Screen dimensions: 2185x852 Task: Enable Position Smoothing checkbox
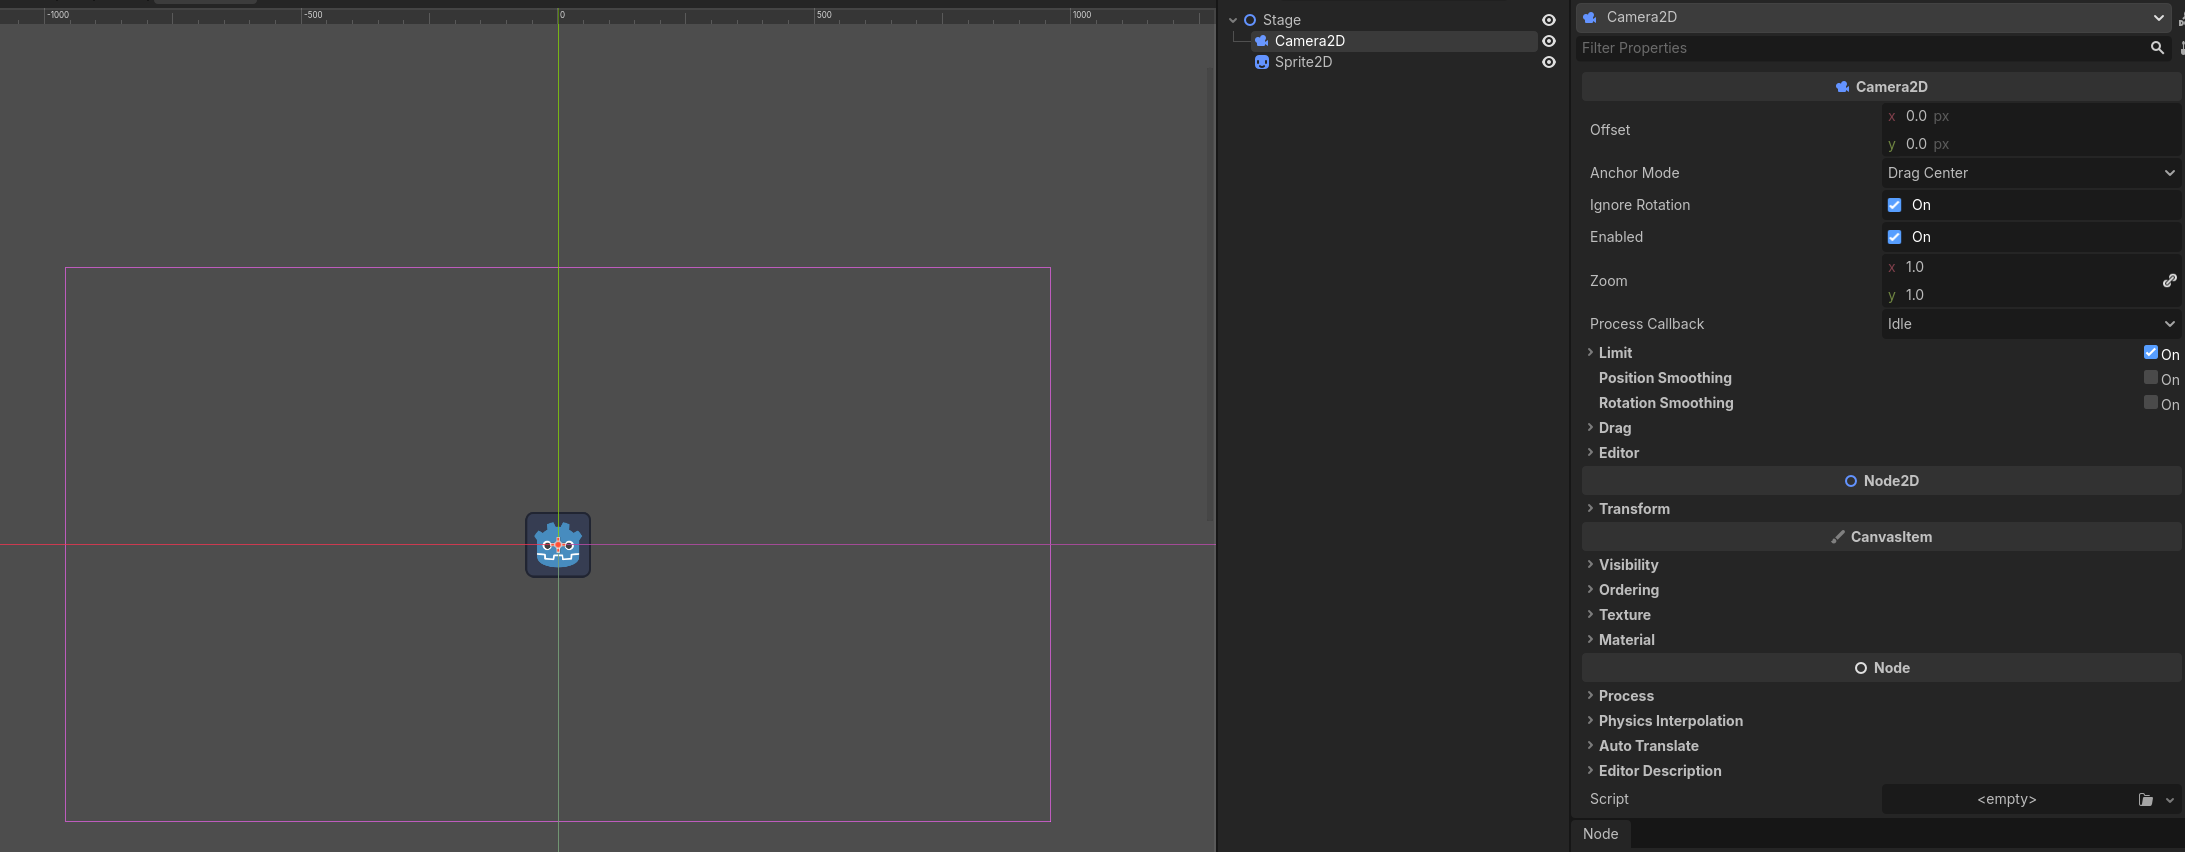(2150, 378)
